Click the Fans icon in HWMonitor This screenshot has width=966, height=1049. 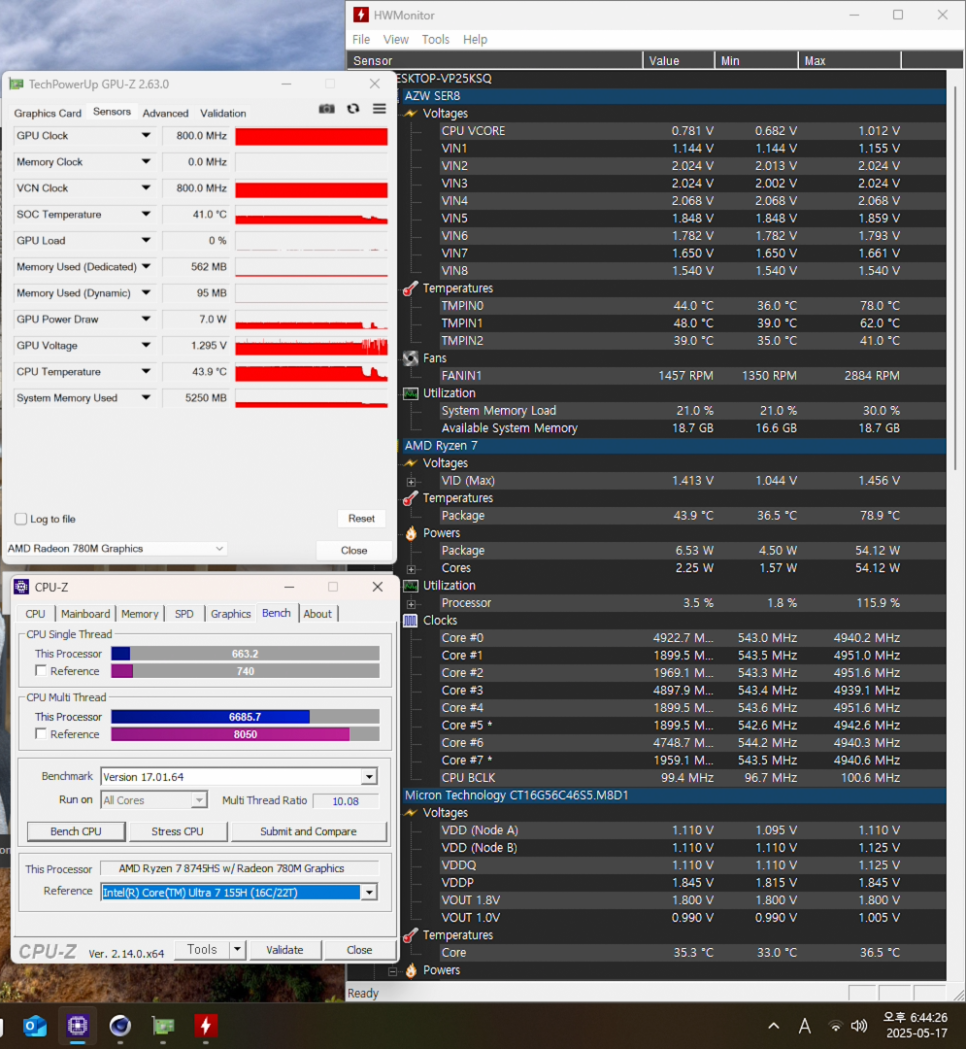coord(411,358)
